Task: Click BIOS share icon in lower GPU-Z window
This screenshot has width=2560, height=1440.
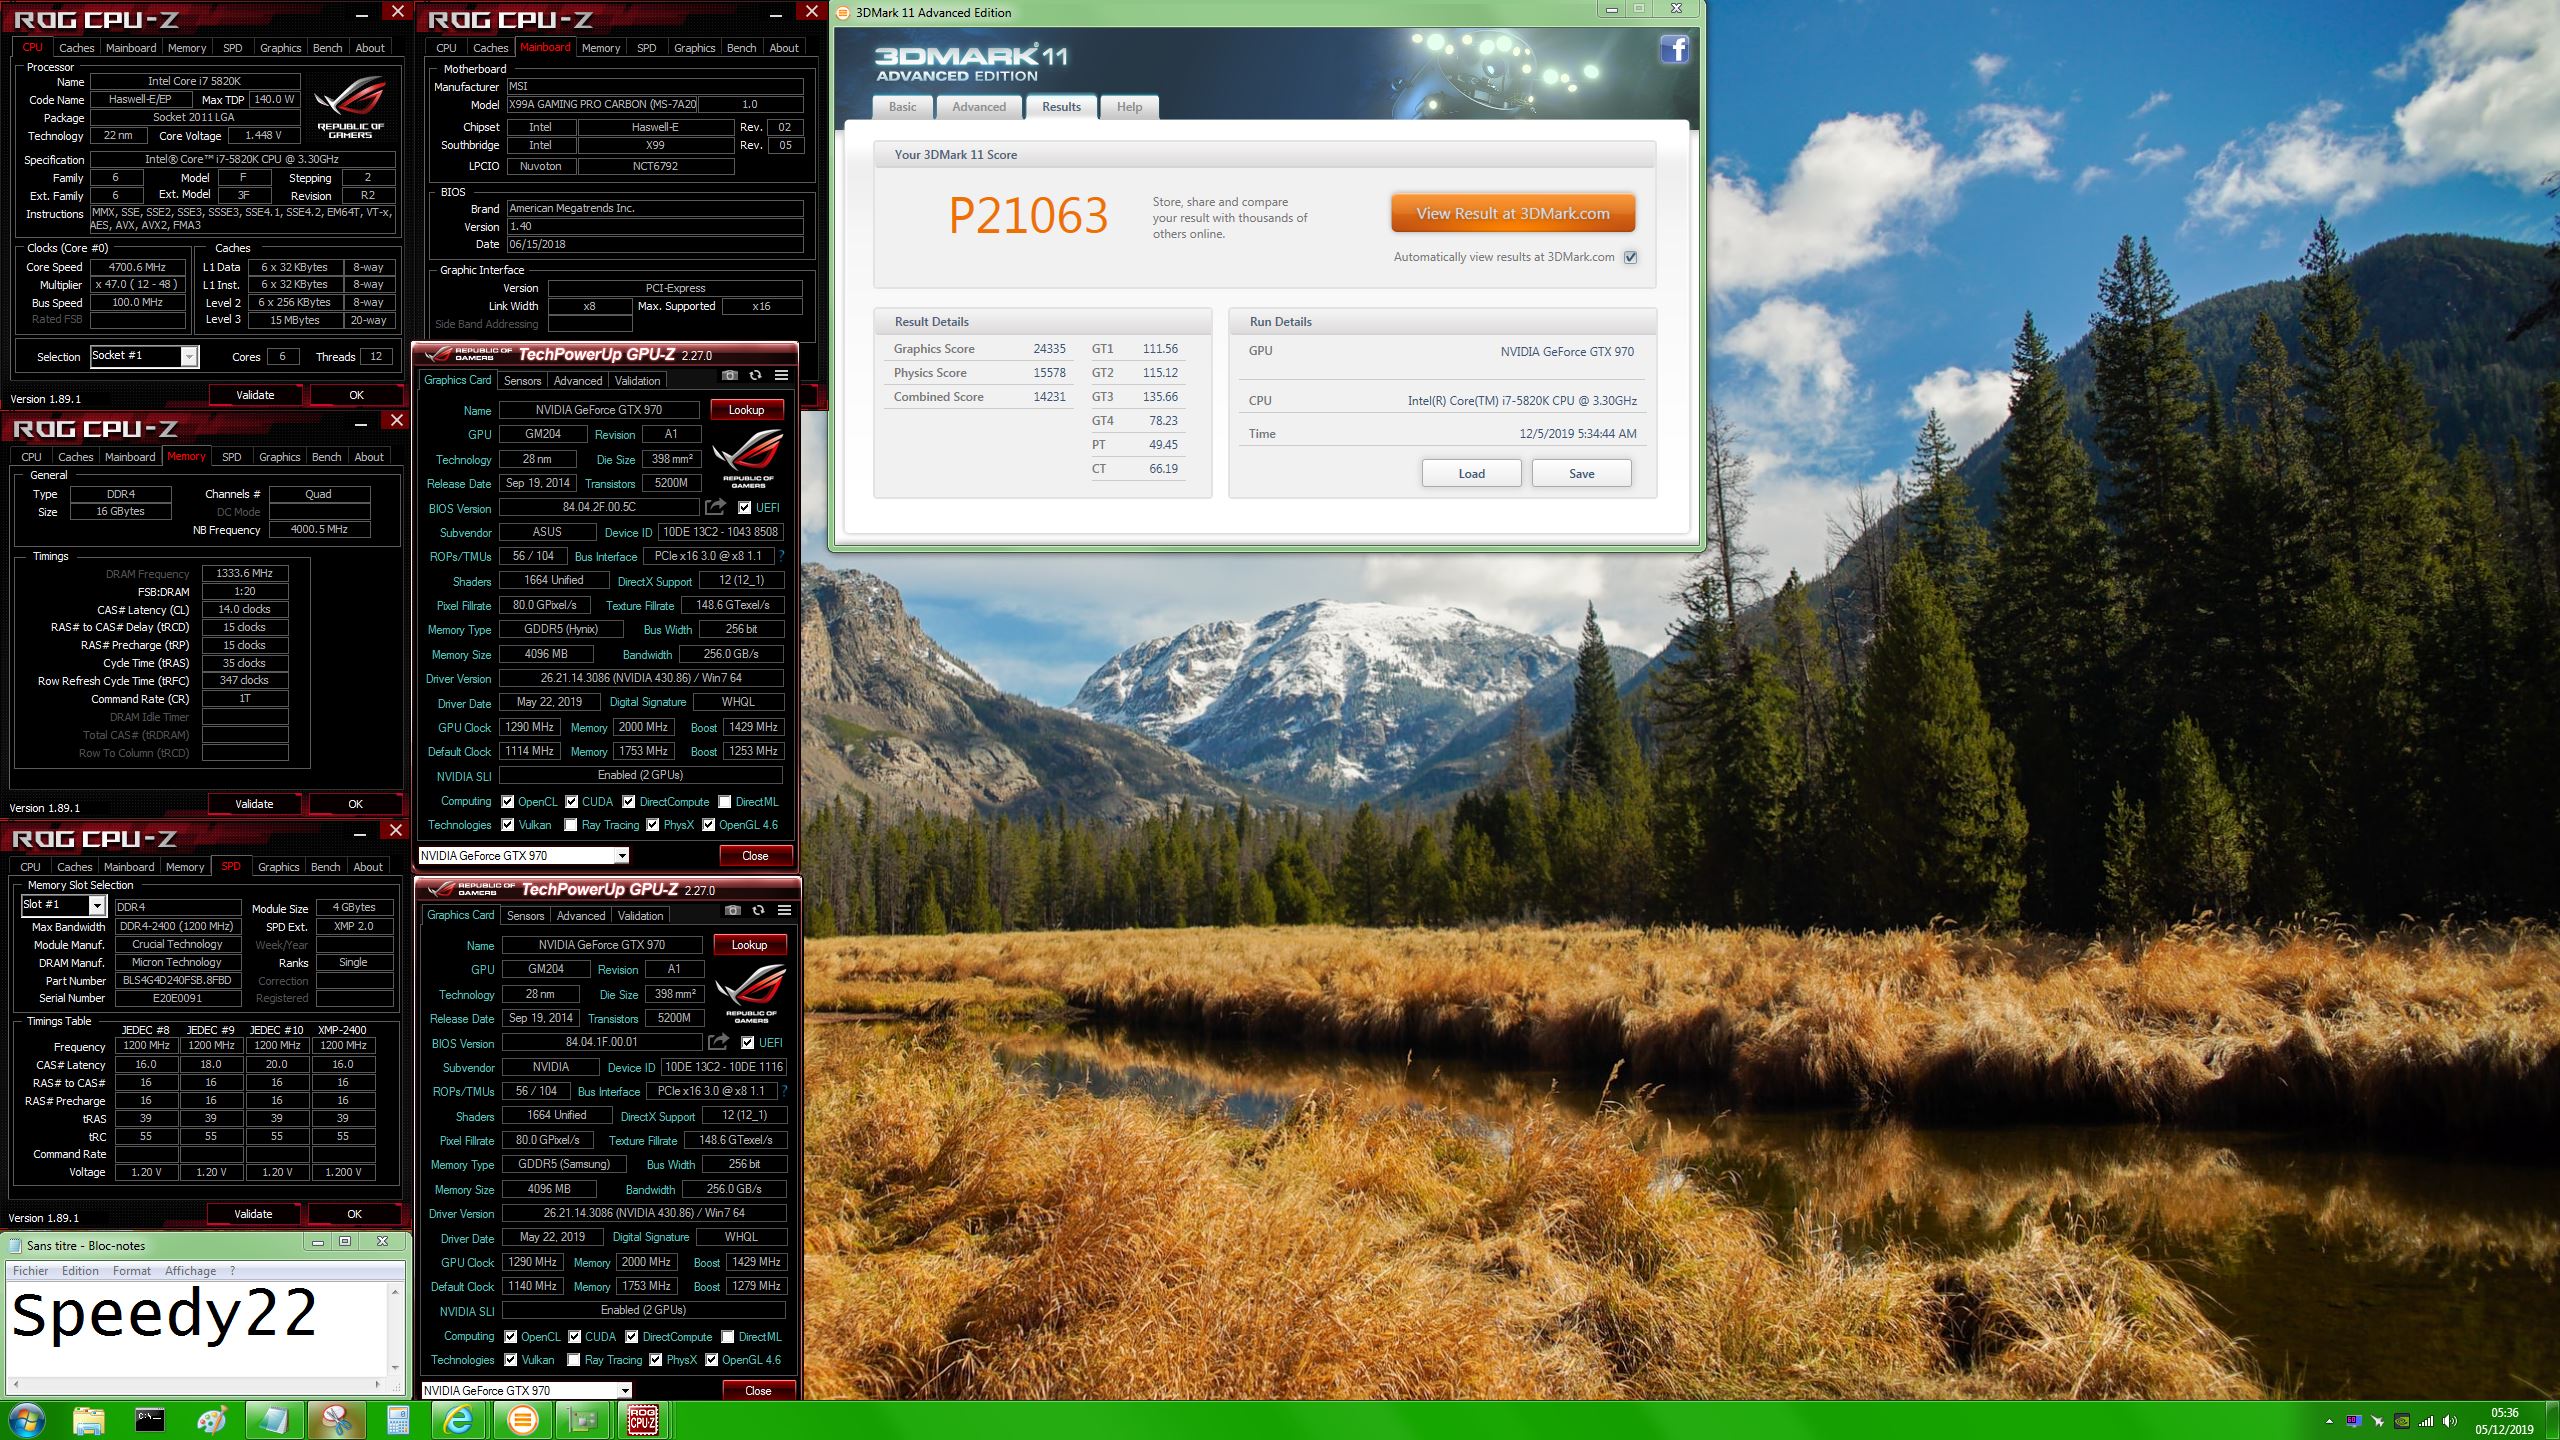Action: click(718, 1042)
